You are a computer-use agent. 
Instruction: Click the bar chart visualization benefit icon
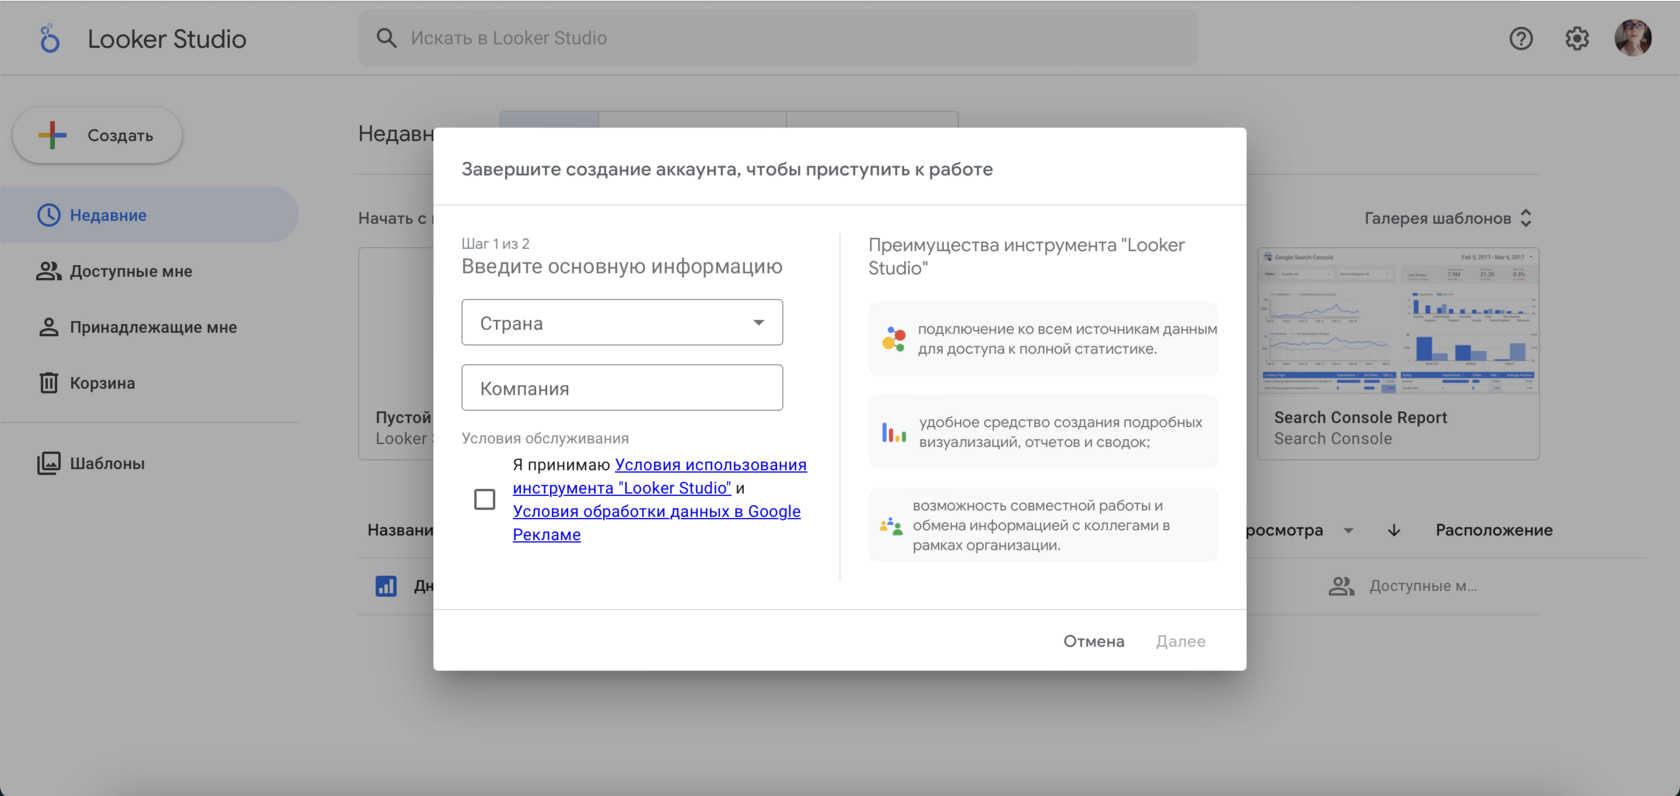(893, 432)
